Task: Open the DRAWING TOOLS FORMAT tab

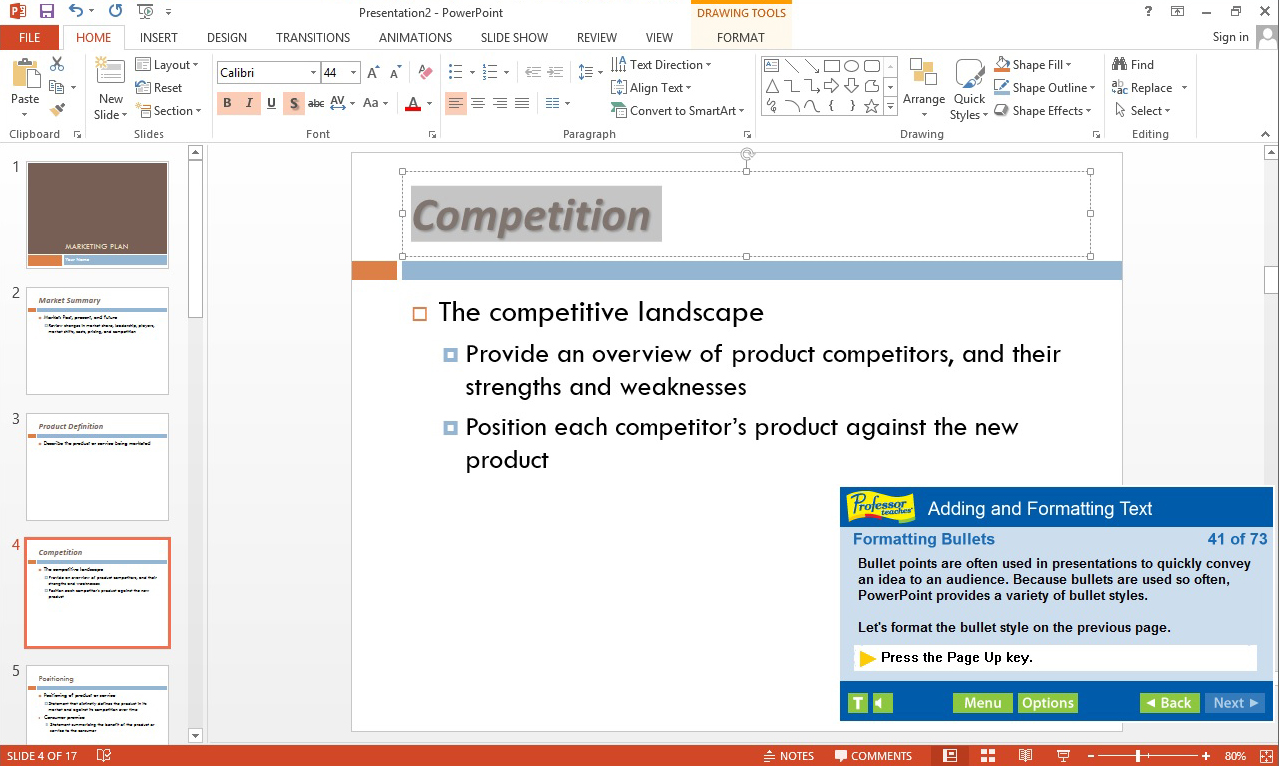Action: point(740,37)
